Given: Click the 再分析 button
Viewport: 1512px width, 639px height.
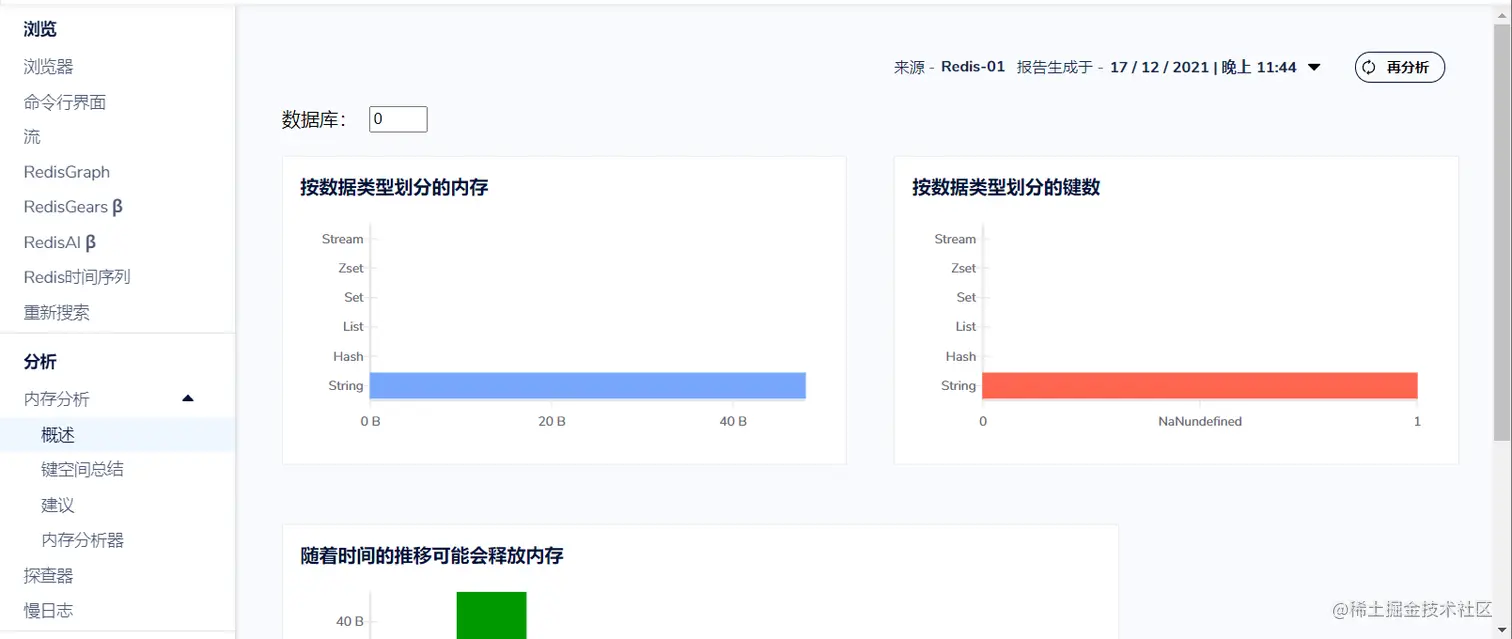Looking at the screenshot, I should point(1398,67).
